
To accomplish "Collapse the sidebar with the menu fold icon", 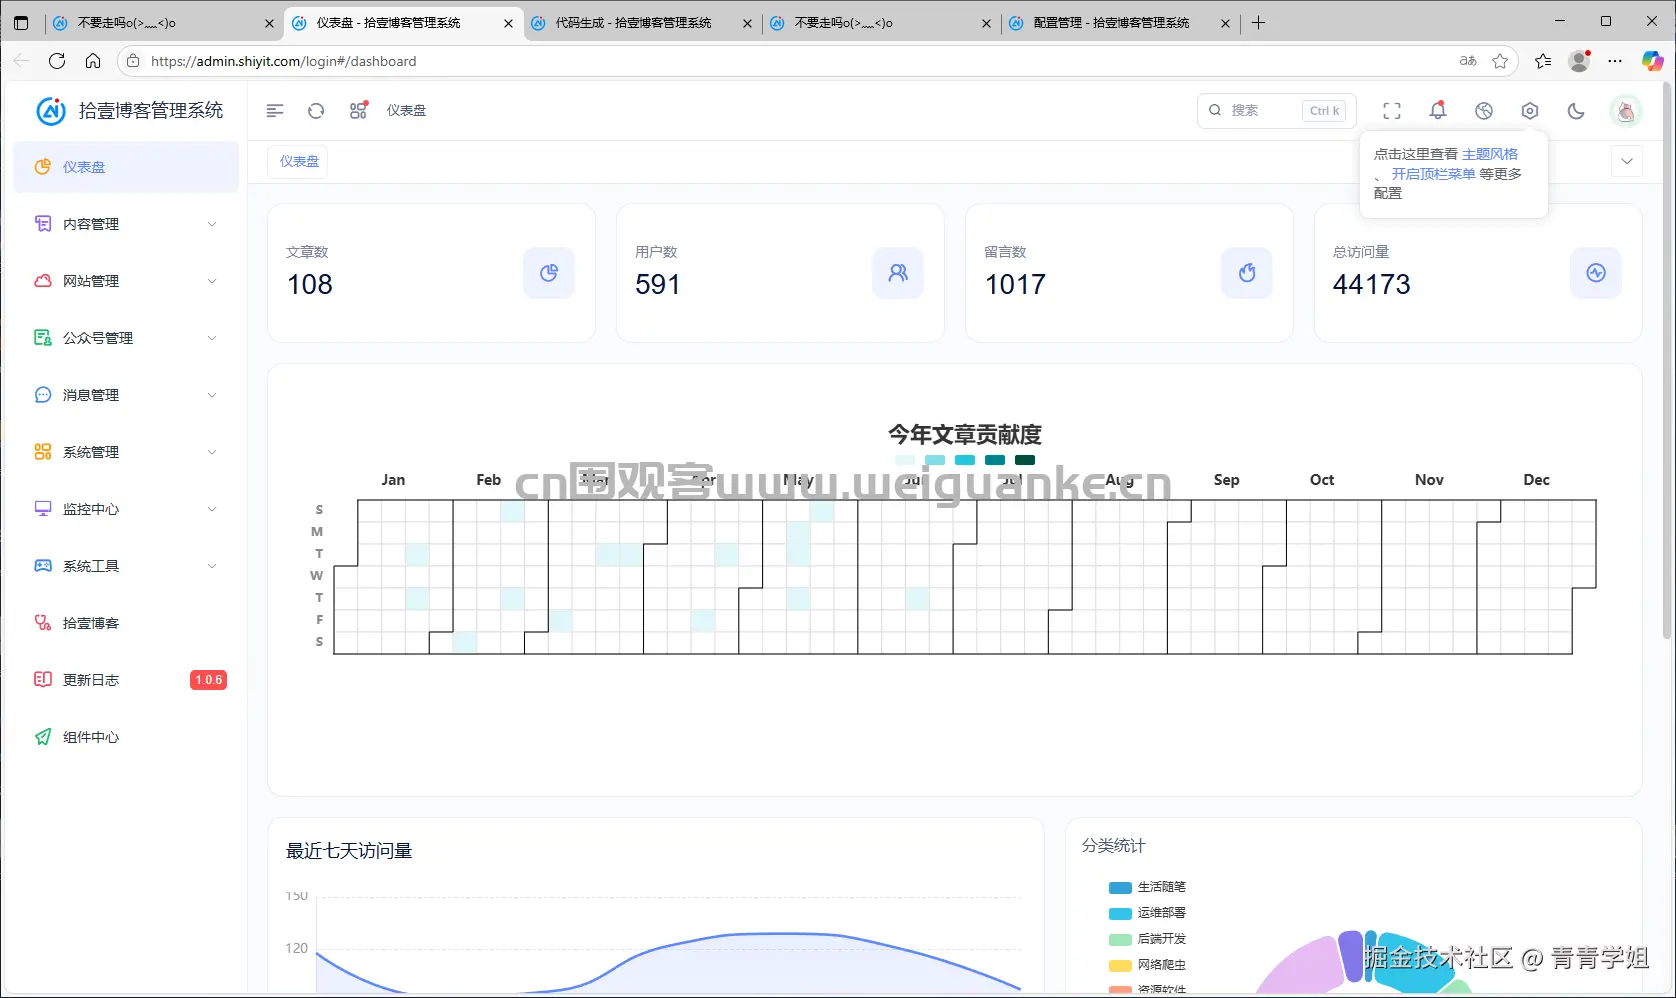I will (x=275, y=111).
